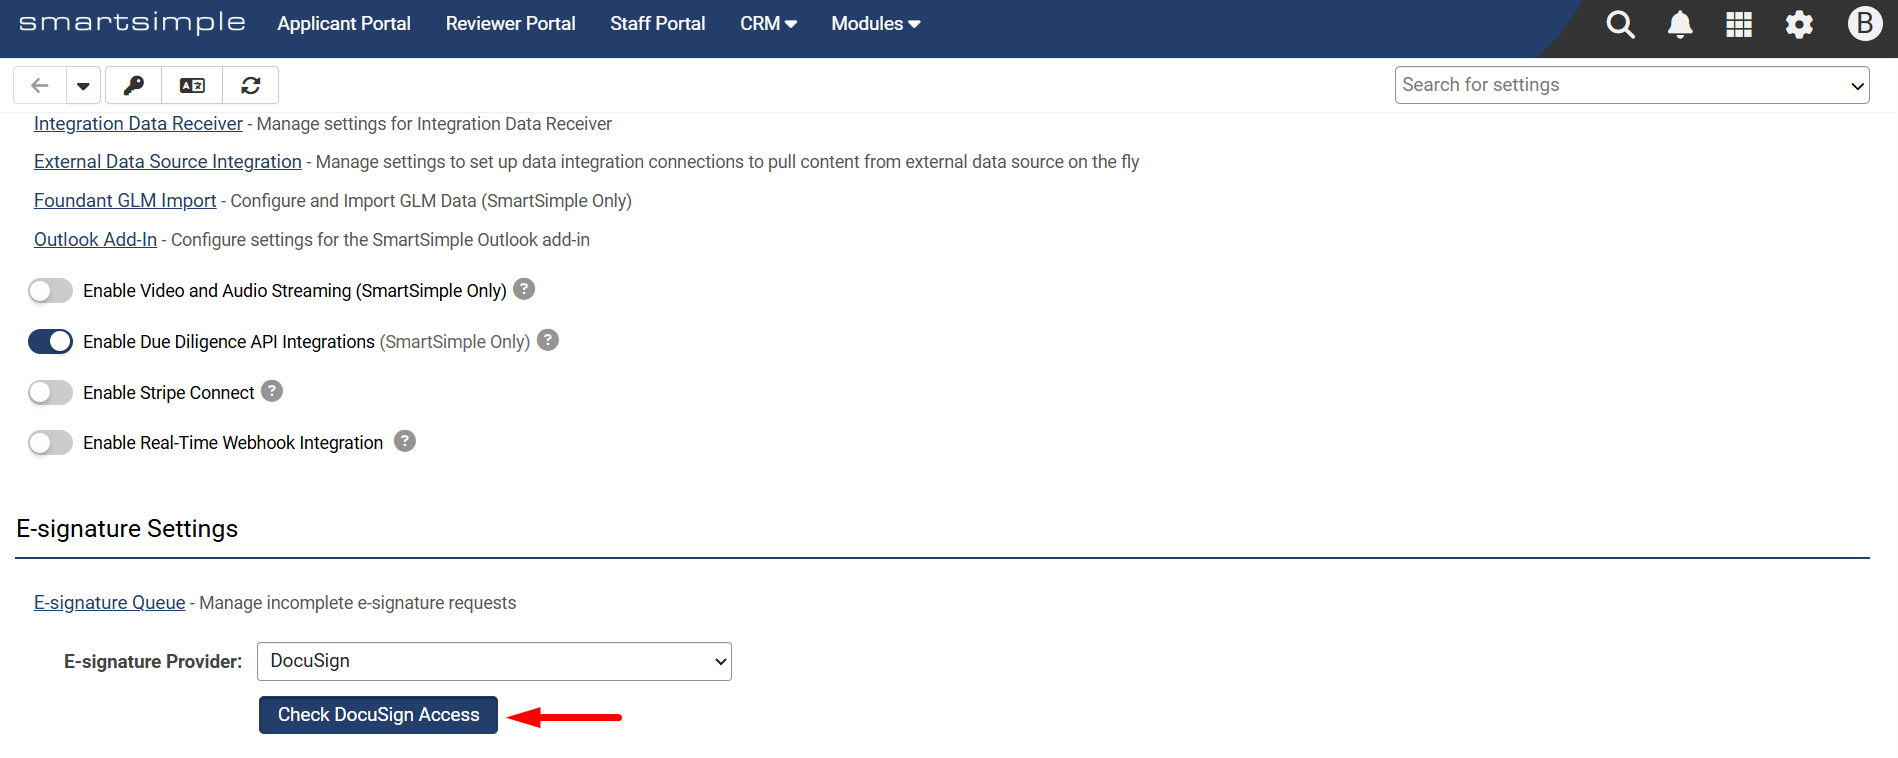Expand the back history dropdown arrow
The height and width of the screenshot is (758, 1898).
[x=83, y=86]
